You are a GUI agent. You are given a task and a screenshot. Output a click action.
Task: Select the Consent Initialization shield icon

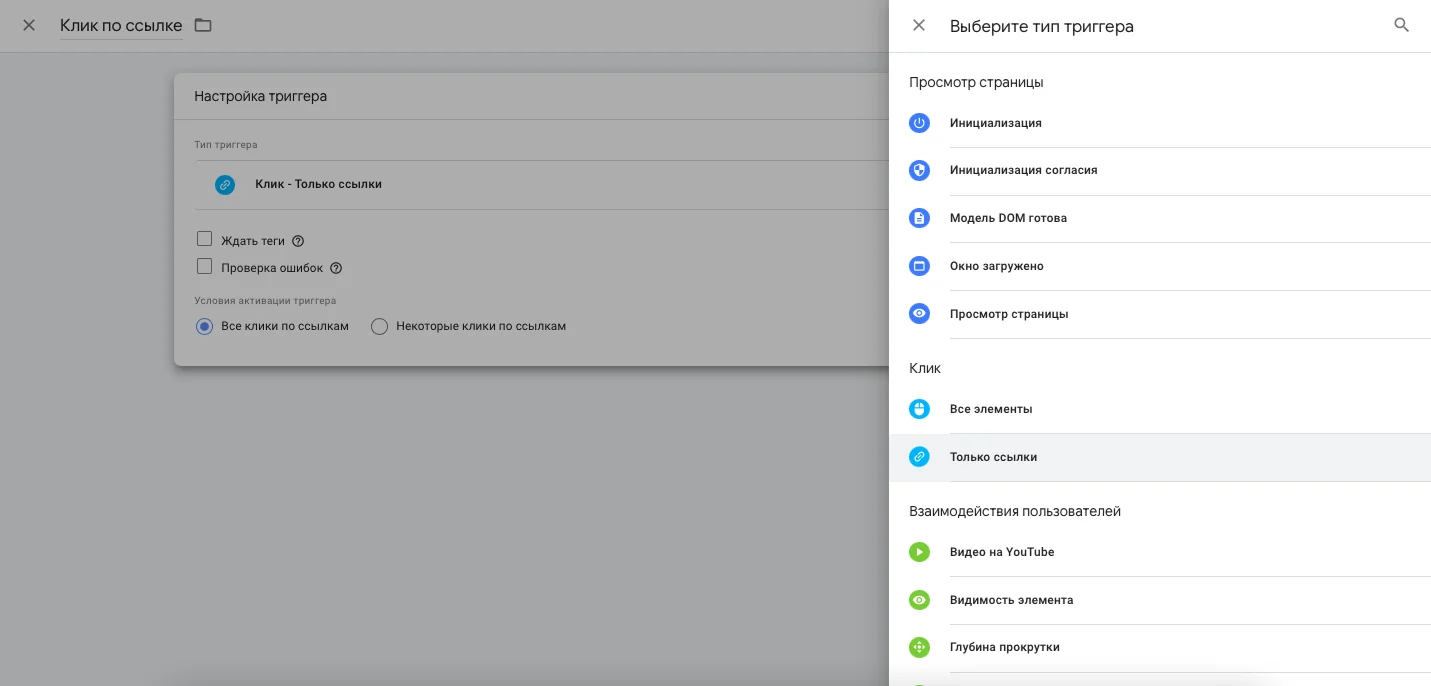point(919,170)
